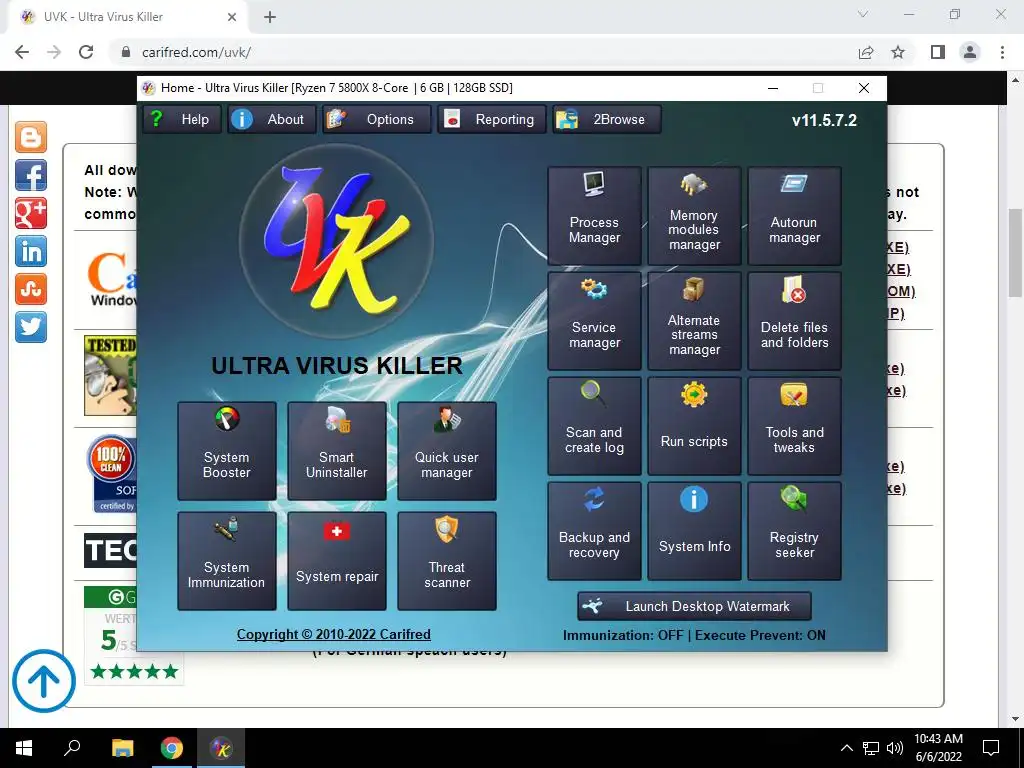Open the Windows Start menu

click(24, 748)
